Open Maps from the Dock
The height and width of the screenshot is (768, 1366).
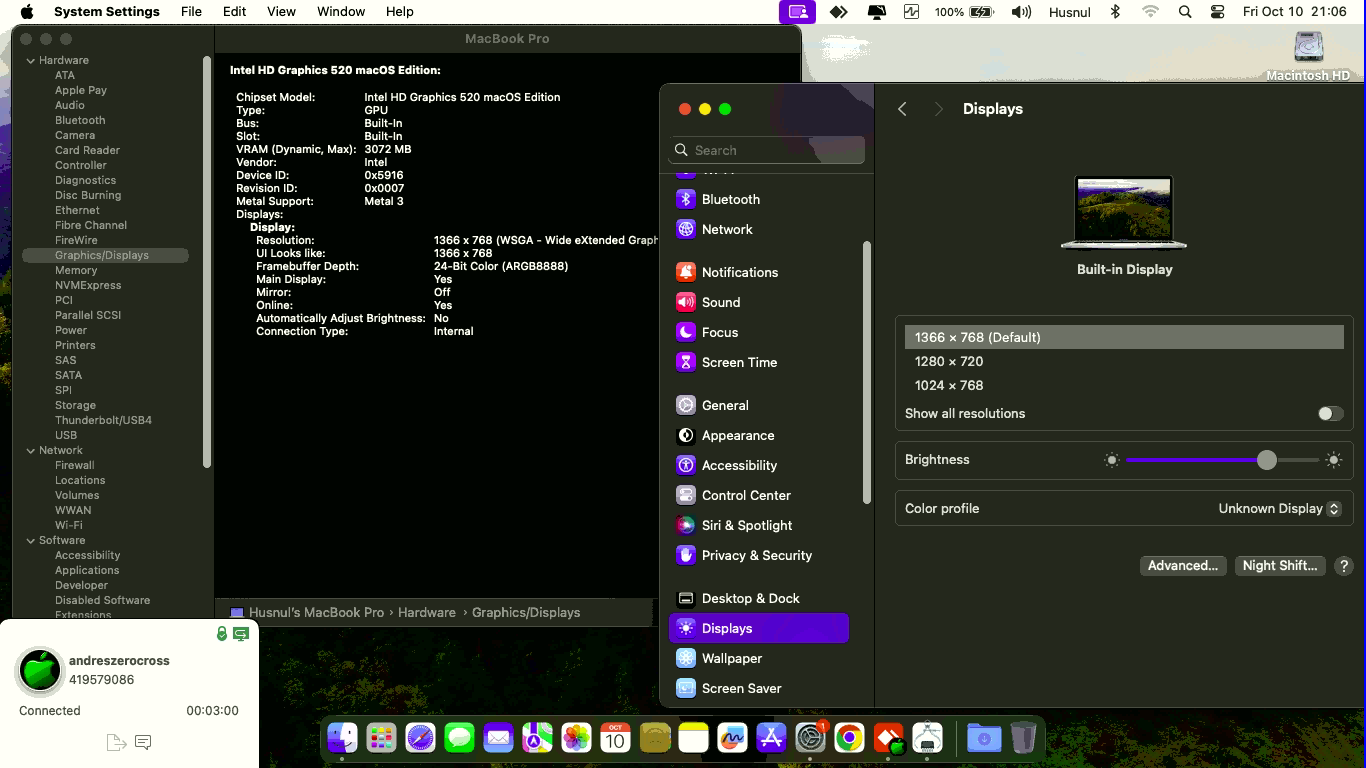[537, 738]
